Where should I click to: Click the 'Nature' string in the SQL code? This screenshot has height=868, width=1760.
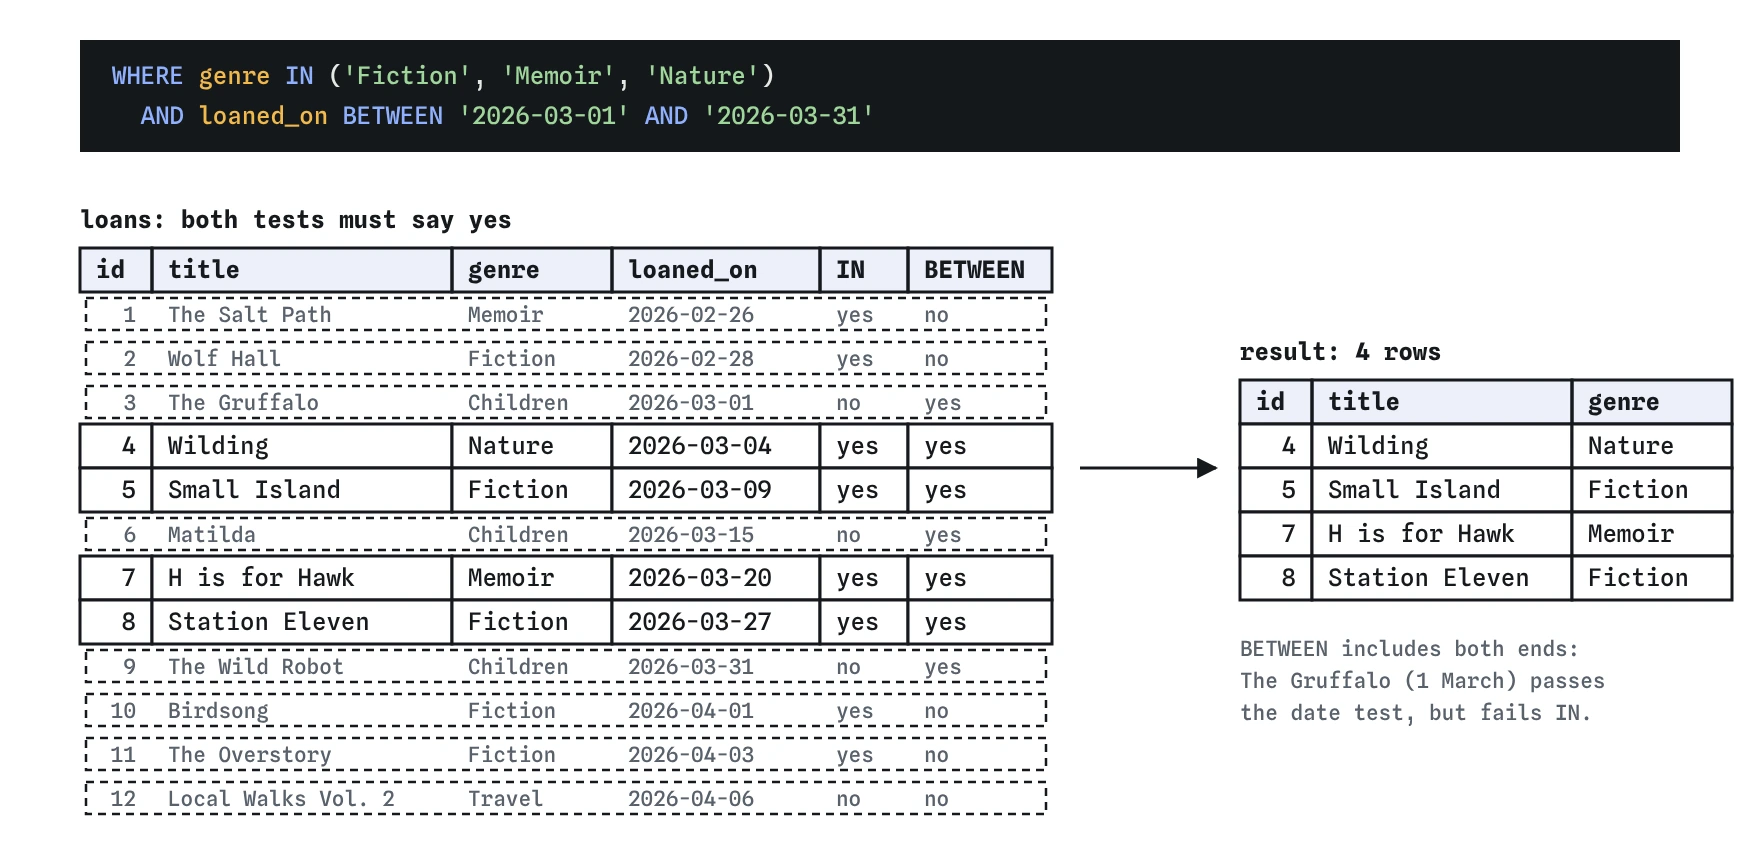(x=702, y=76)
